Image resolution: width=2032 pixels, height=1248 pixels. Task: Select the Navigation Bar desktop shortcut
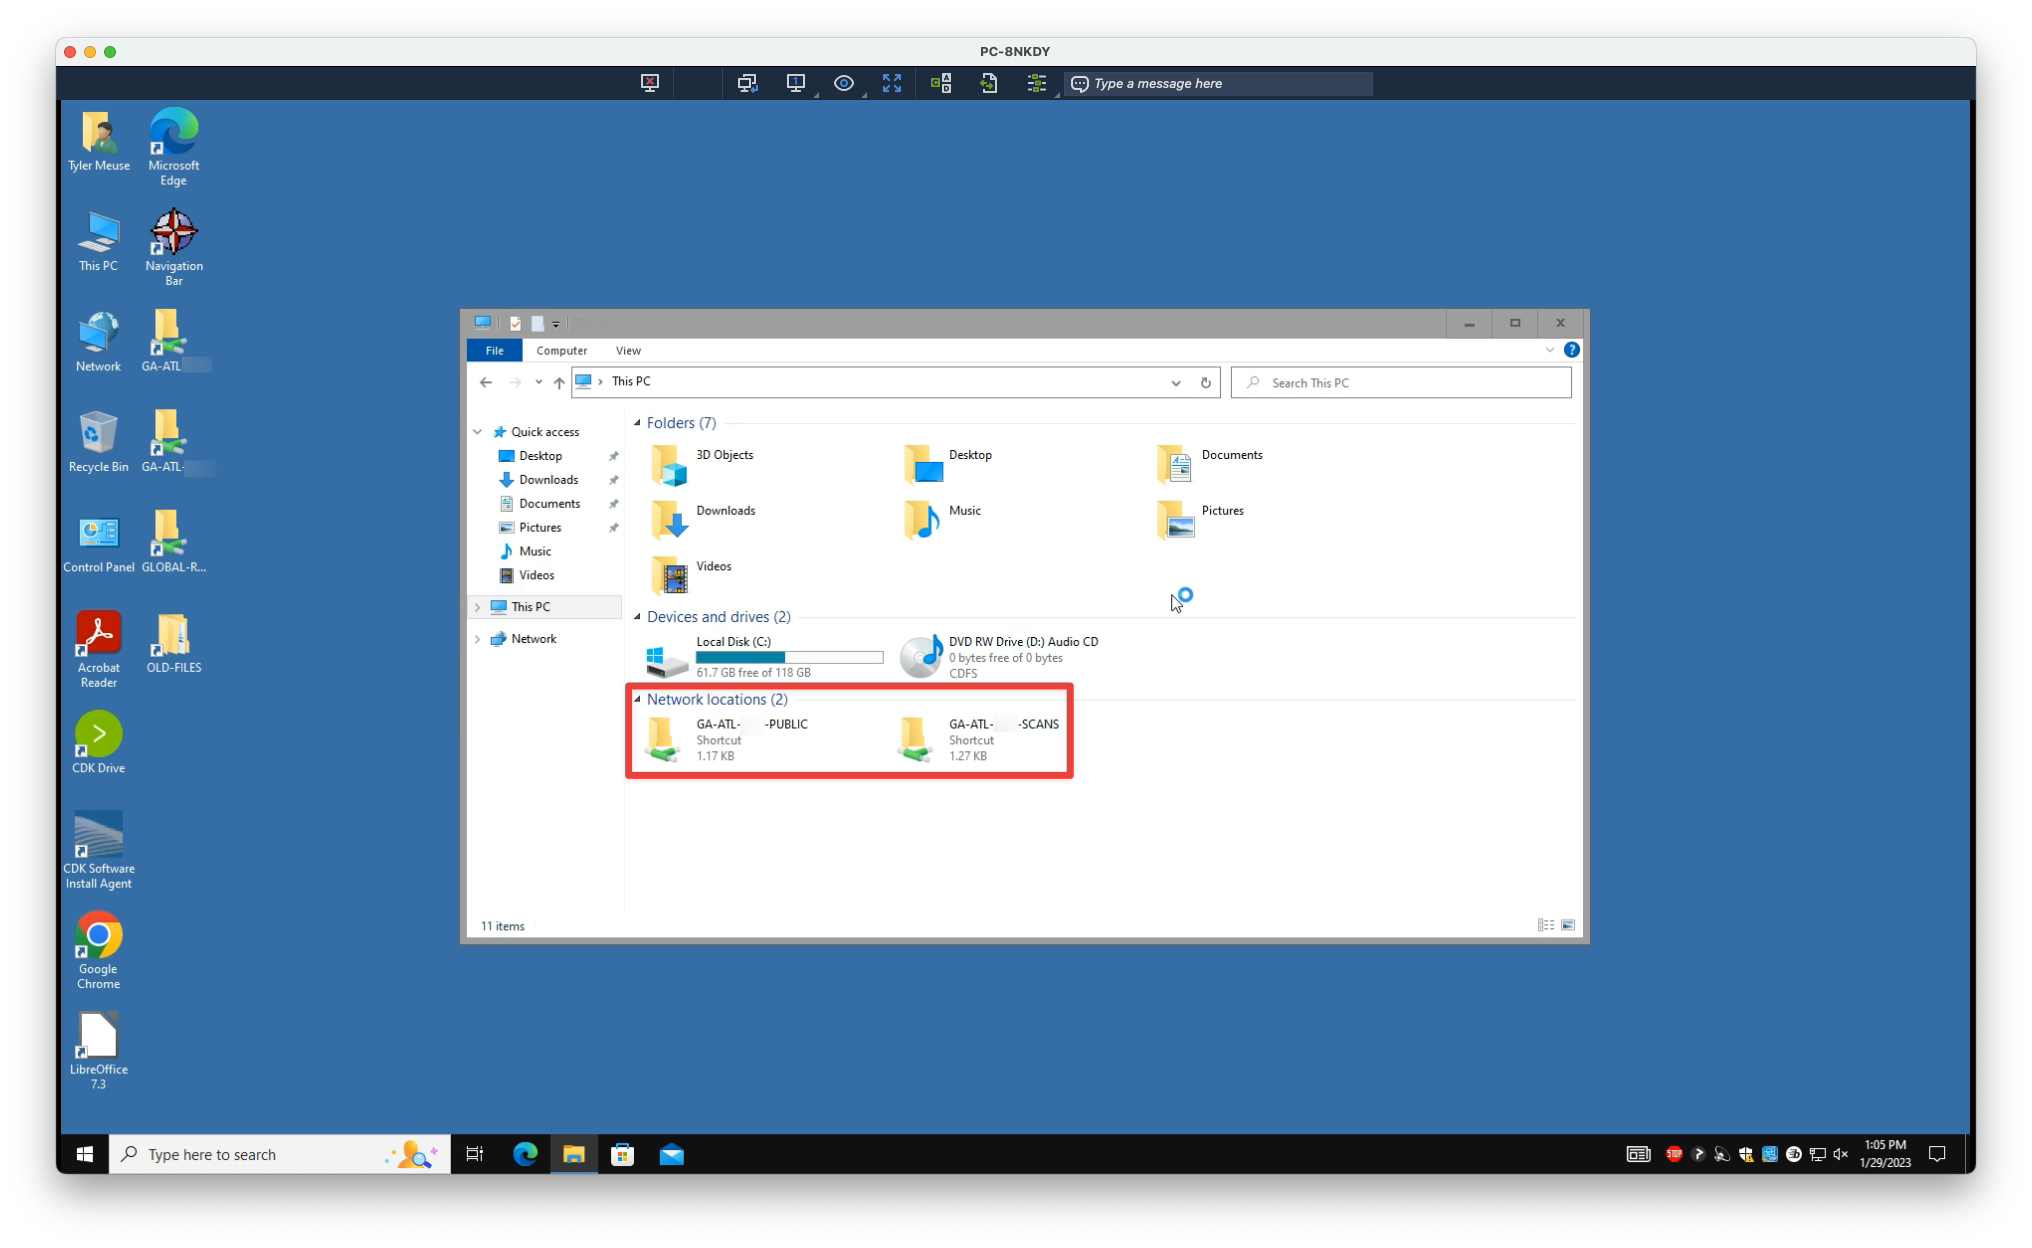coord(173,247)
